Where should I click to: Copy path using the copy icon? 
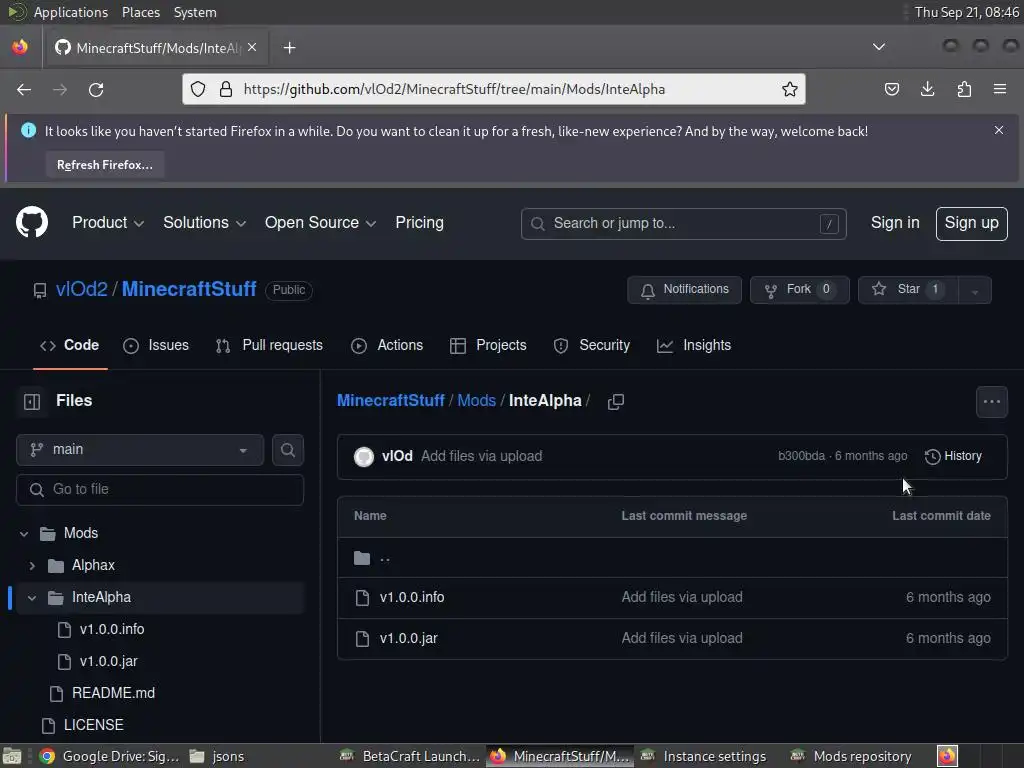pos(616,401)
